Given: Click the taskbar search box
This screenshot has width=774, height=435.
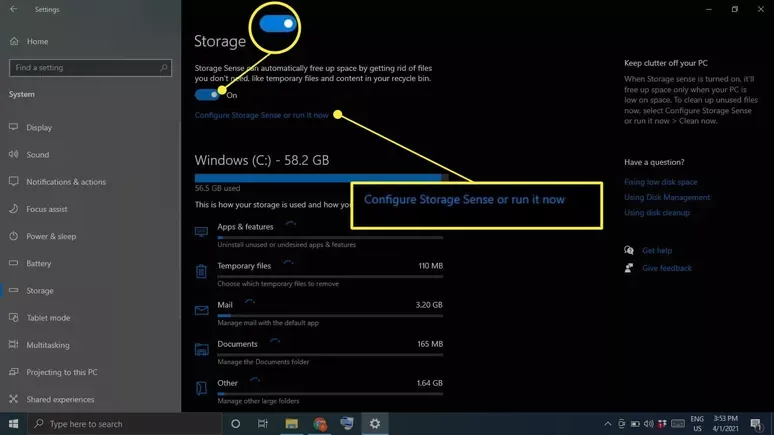Looking at the screenshot, I should tap(124, 424).
